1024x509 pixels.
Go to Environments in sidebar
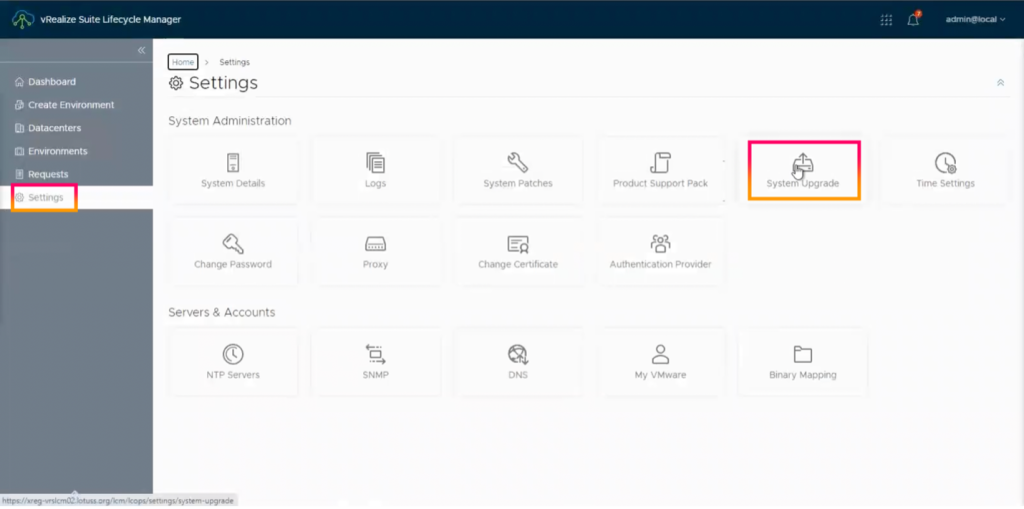coord(57,152)
